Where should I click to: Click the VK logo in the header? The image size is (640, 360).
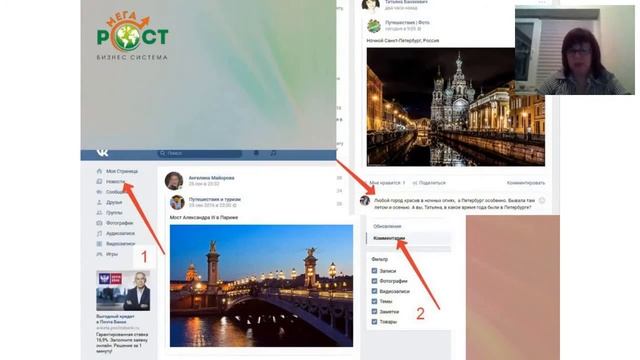coord(102,152)
